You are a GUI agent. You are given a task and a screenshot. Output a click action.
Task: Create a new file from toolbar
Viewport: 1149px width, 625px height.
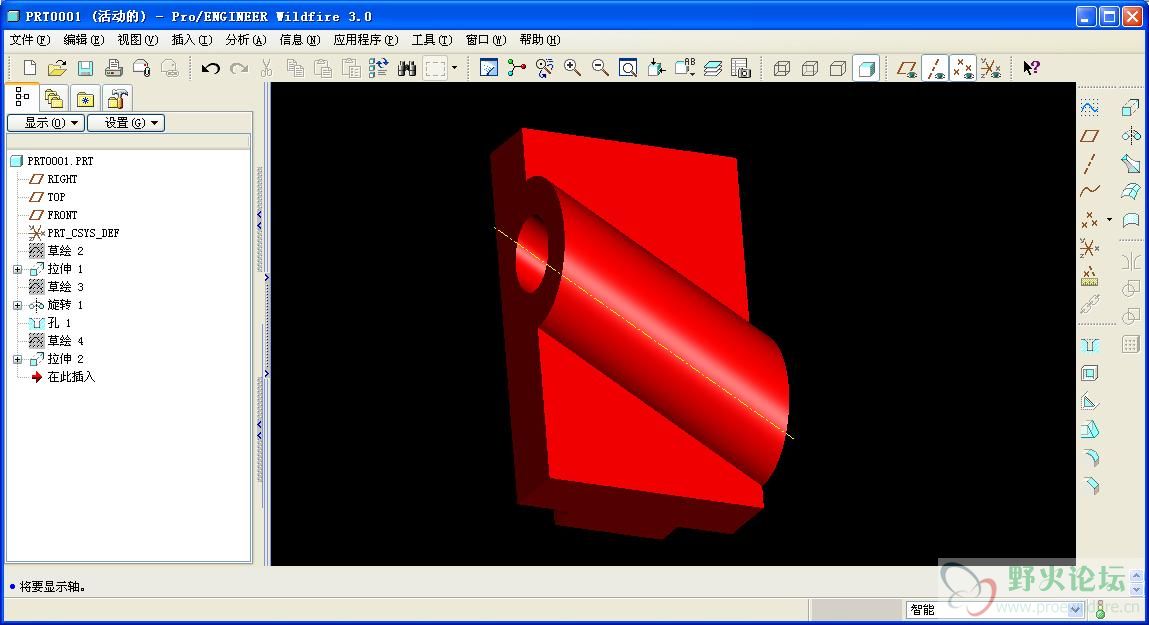pos(29,68)
